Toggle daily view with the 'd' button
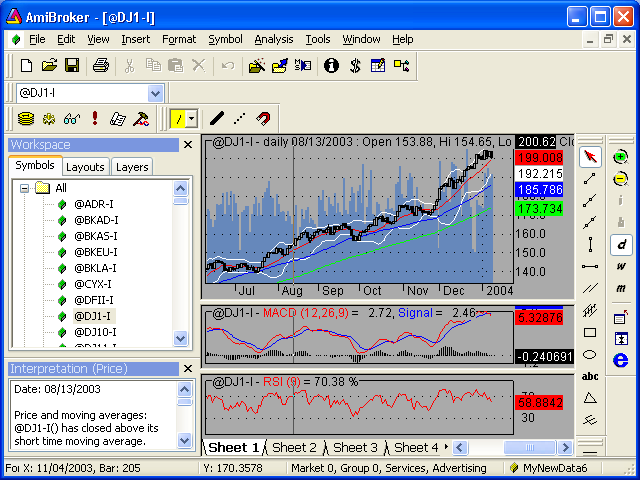This screenshot has height=480, width=640. coord(621,244)
